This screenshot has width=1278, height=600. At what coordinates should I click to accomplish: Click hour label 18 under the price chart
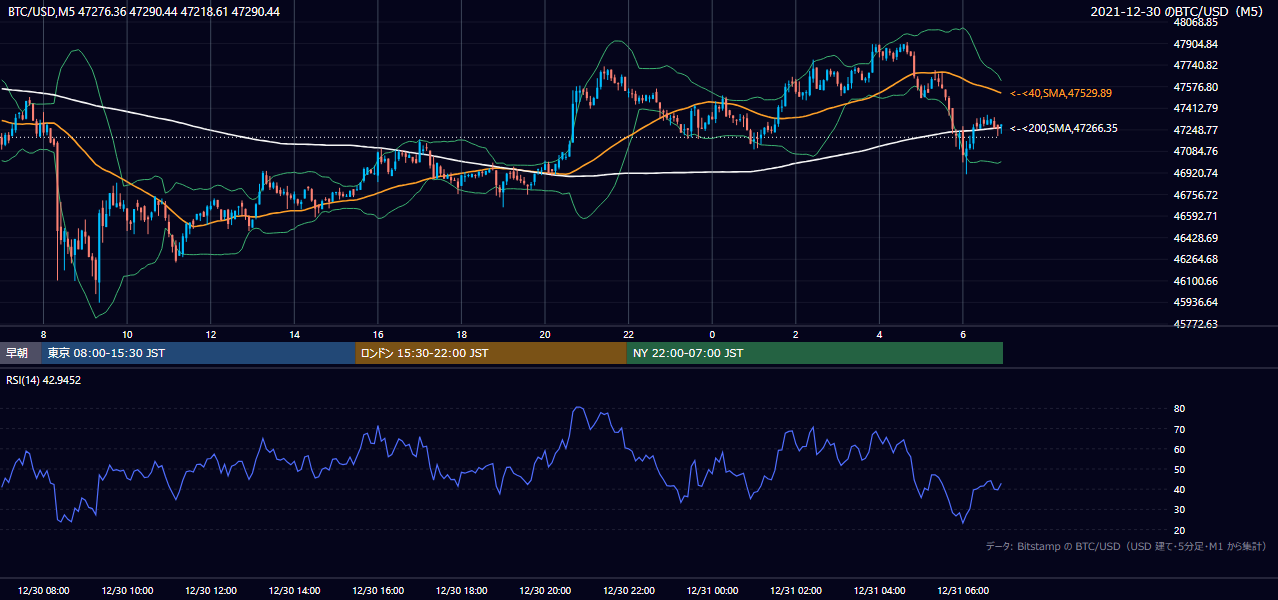click(x=462, y=334)
